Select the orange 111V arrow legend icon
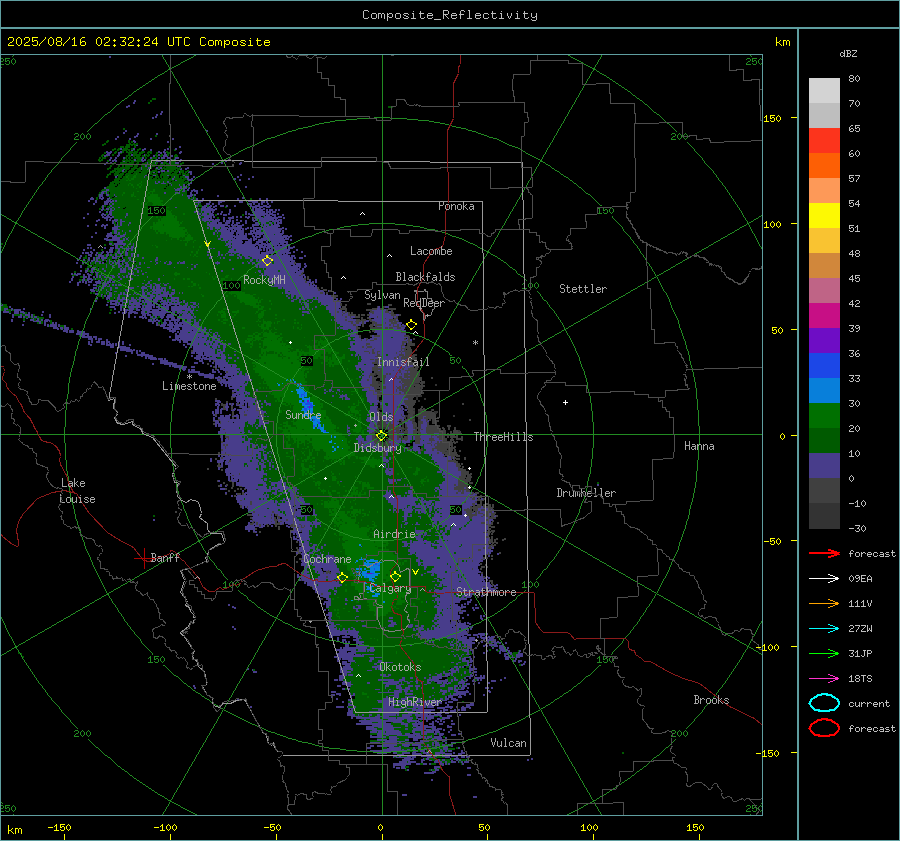 [x=824, y=603]
